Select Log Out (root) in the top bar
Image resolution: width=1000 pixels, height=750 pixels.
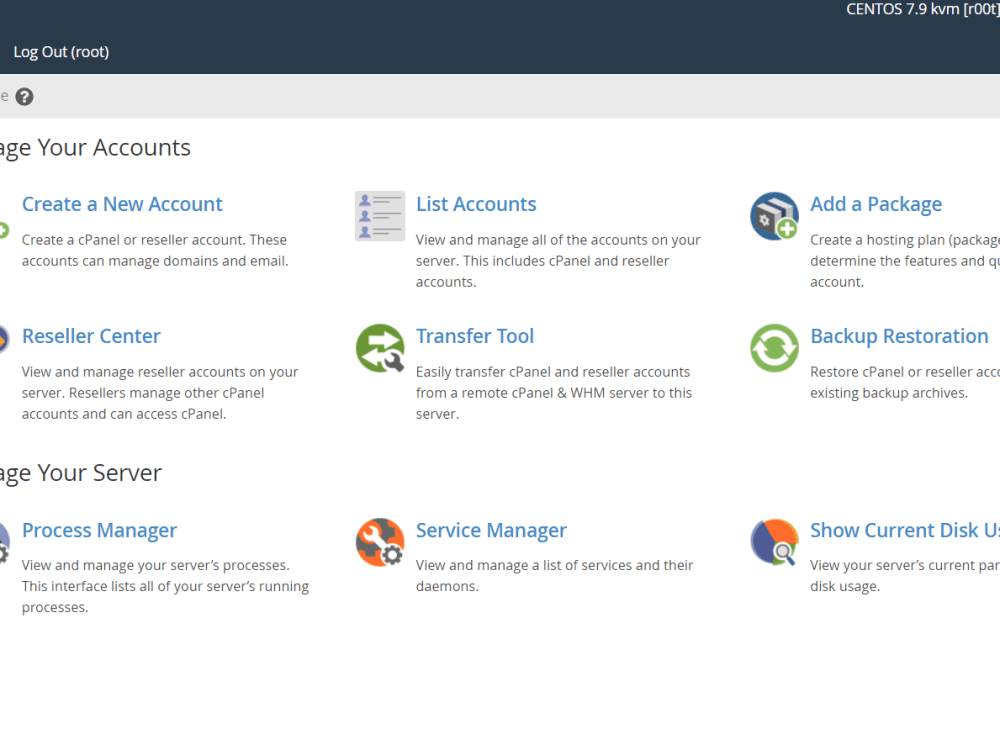[61, 51]
